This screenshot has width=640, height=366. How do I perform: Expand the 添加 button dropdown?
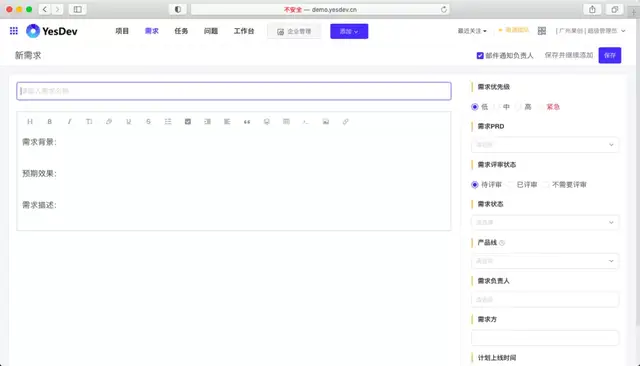(349, 31)
